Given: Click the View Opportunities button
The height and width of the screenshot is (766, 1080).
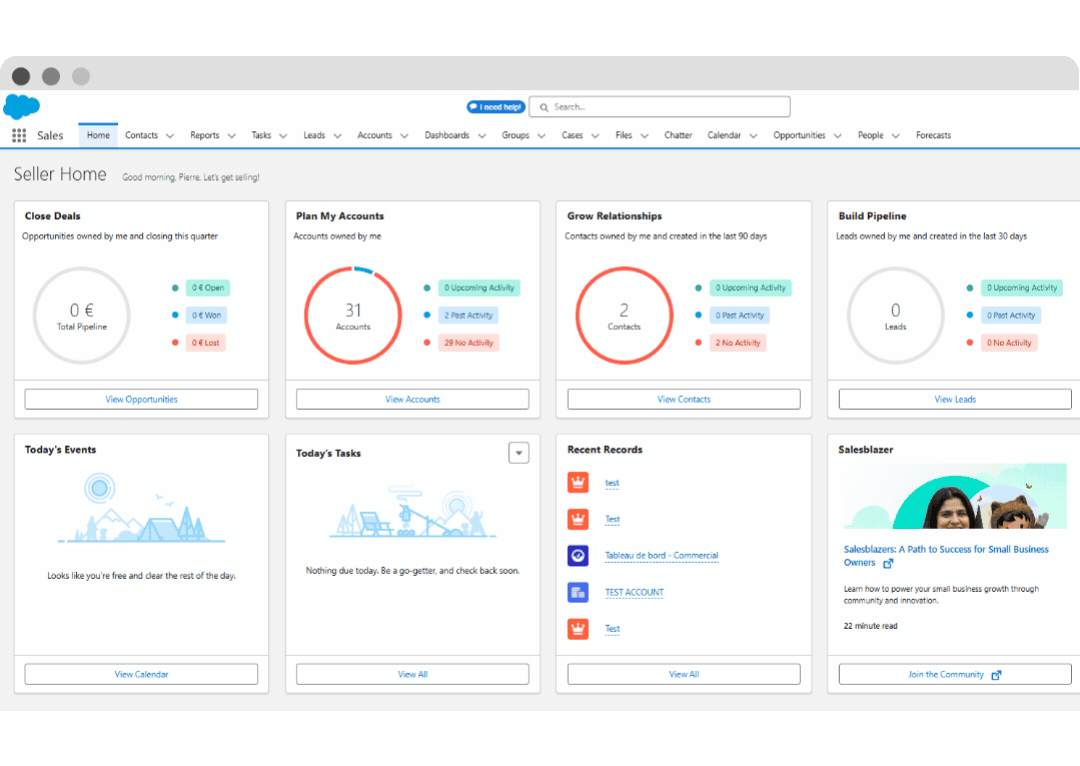Looking at the screenshot, I should coord(141,399).
